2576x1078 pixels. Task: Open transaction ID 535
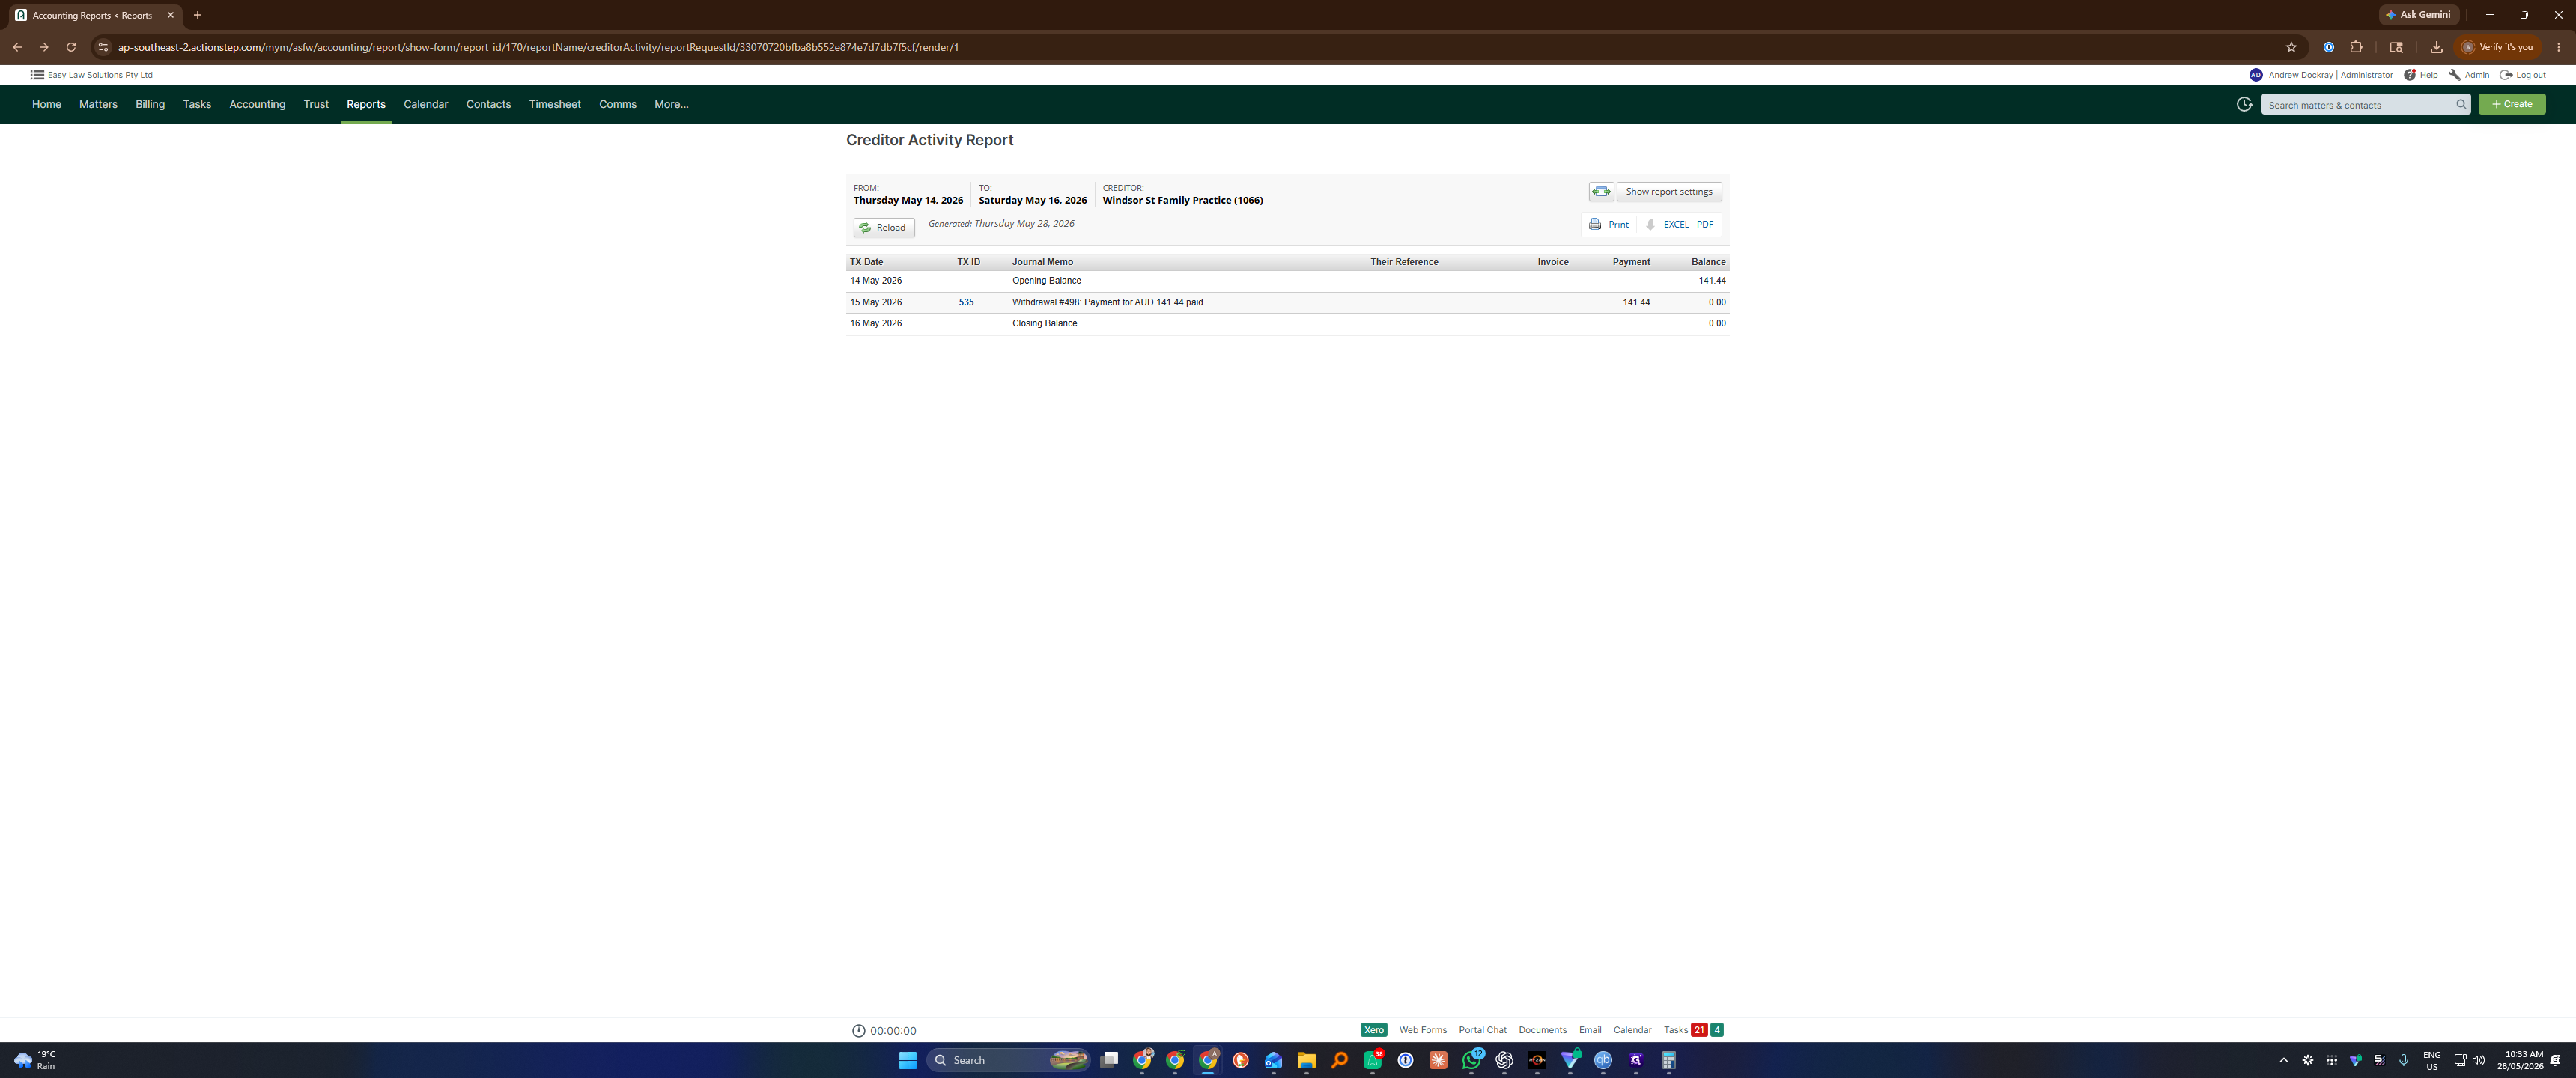tap(966, 302)
